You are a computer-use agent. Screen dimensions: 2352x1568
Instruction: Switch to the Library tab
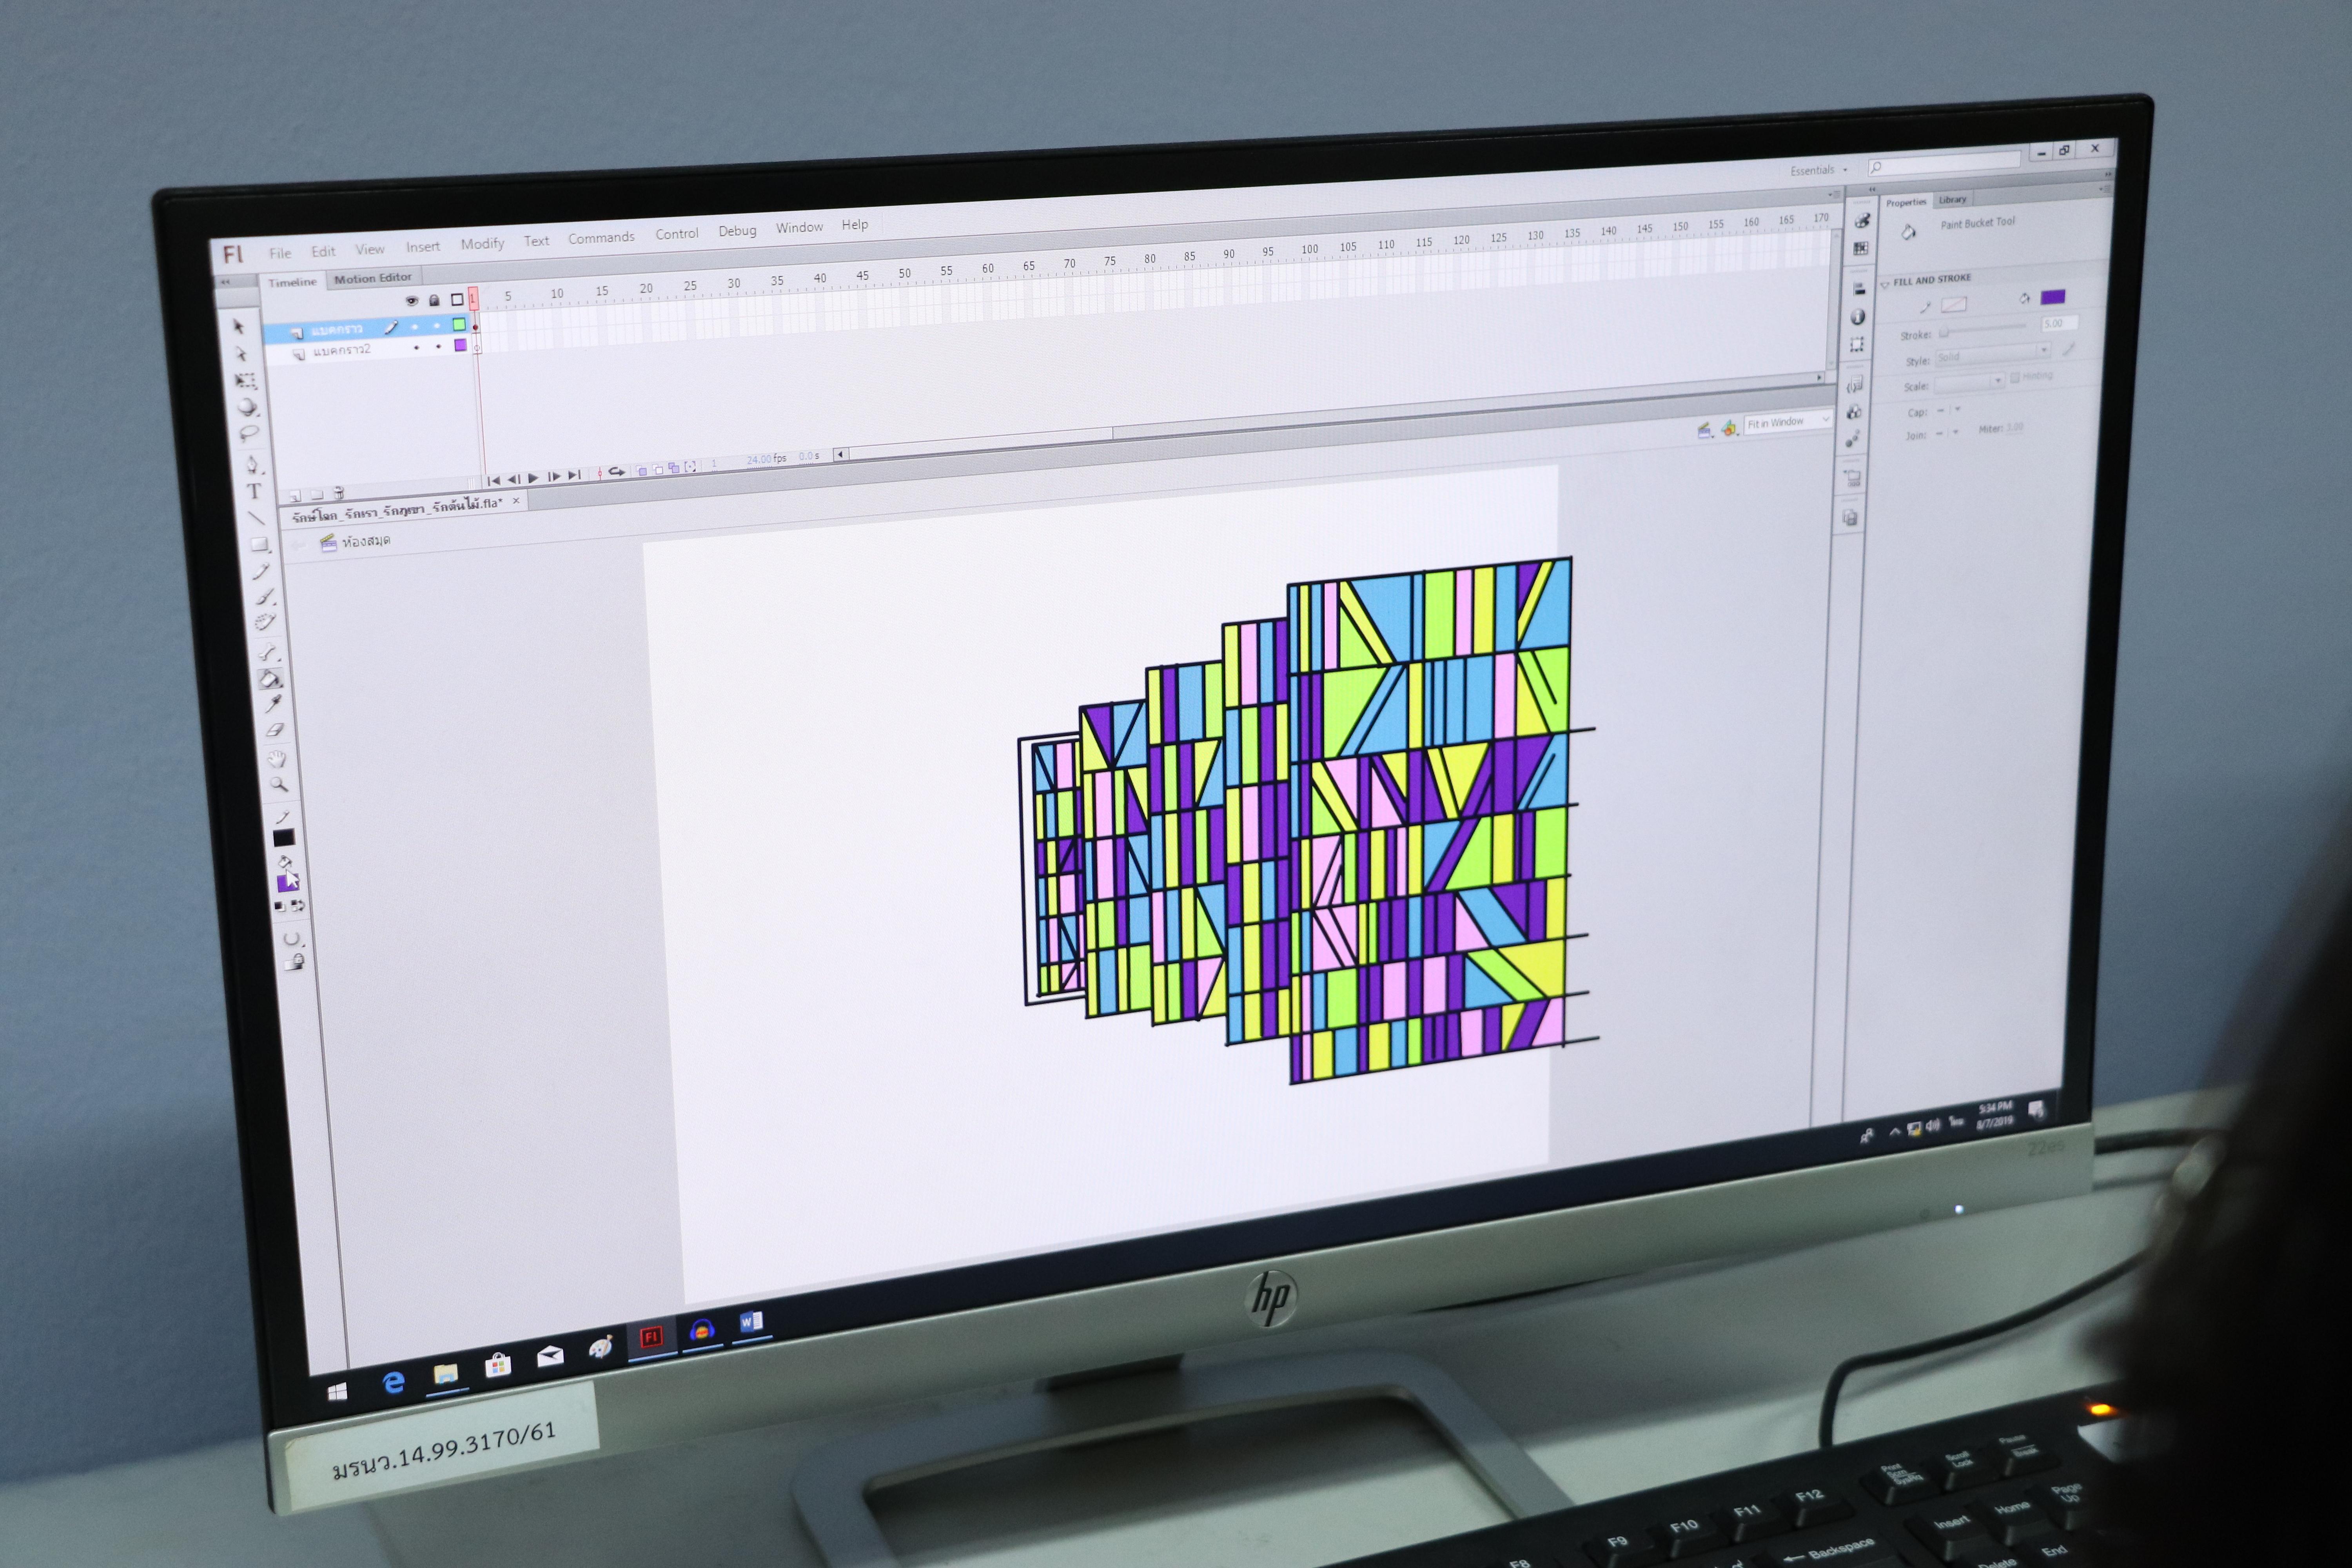click(x=1952, y=199)
